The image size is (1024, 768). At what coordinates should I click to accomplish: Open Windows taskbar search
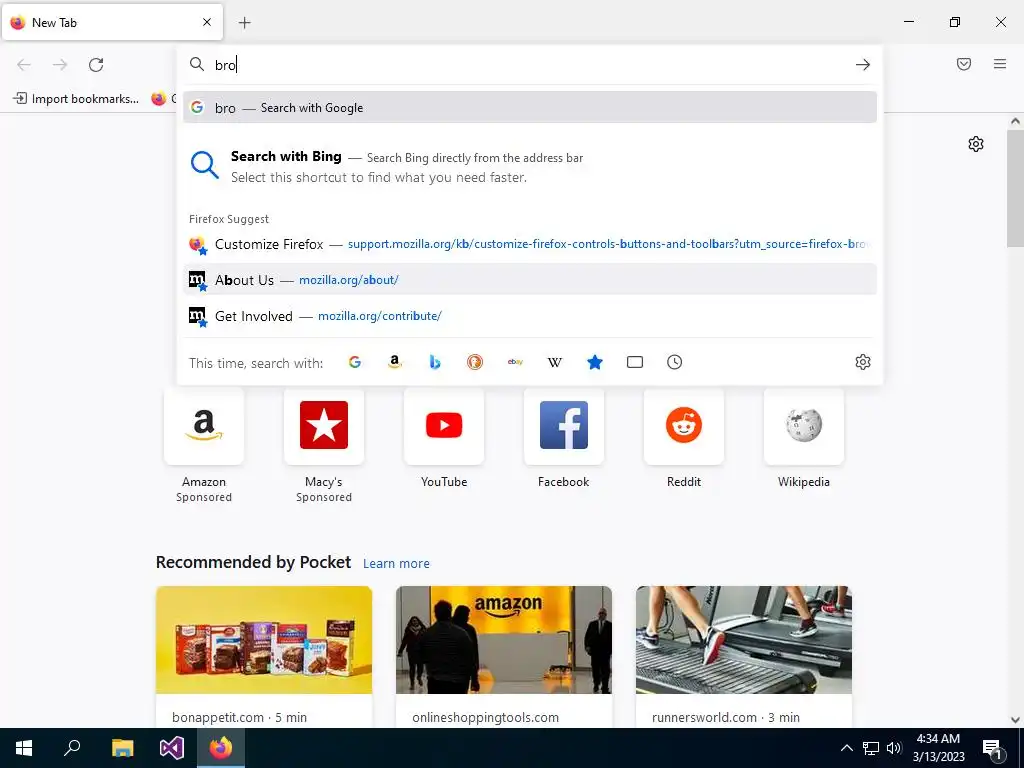click(x=72, y=748)
